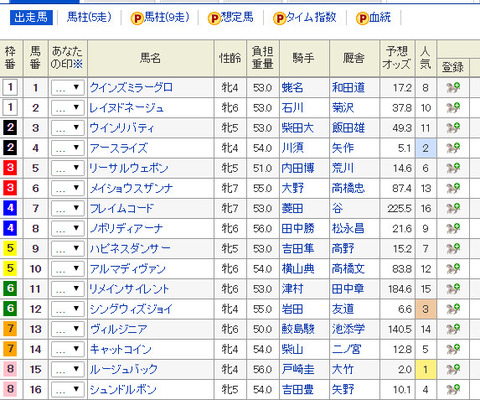Screen dimensions: 480x400
Task: Click weight 51.0 in リーサルウェポン row
Action: (263, 168)
